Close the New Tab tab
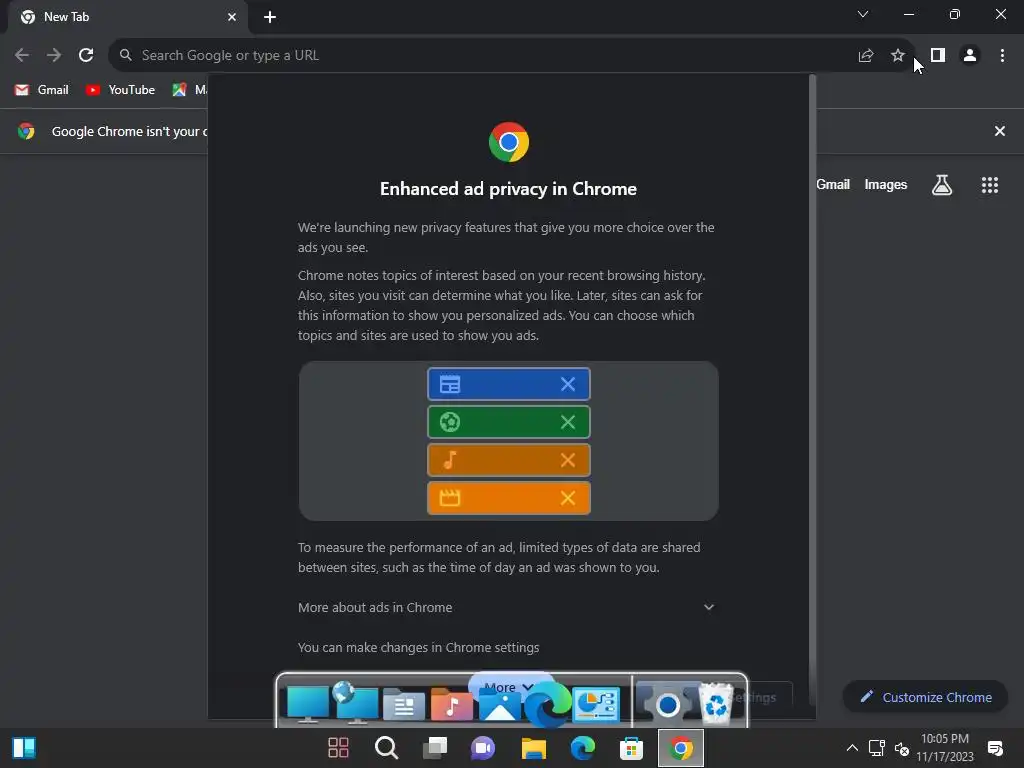Viewport: 1024px width, 768px height. pos(232,17)
